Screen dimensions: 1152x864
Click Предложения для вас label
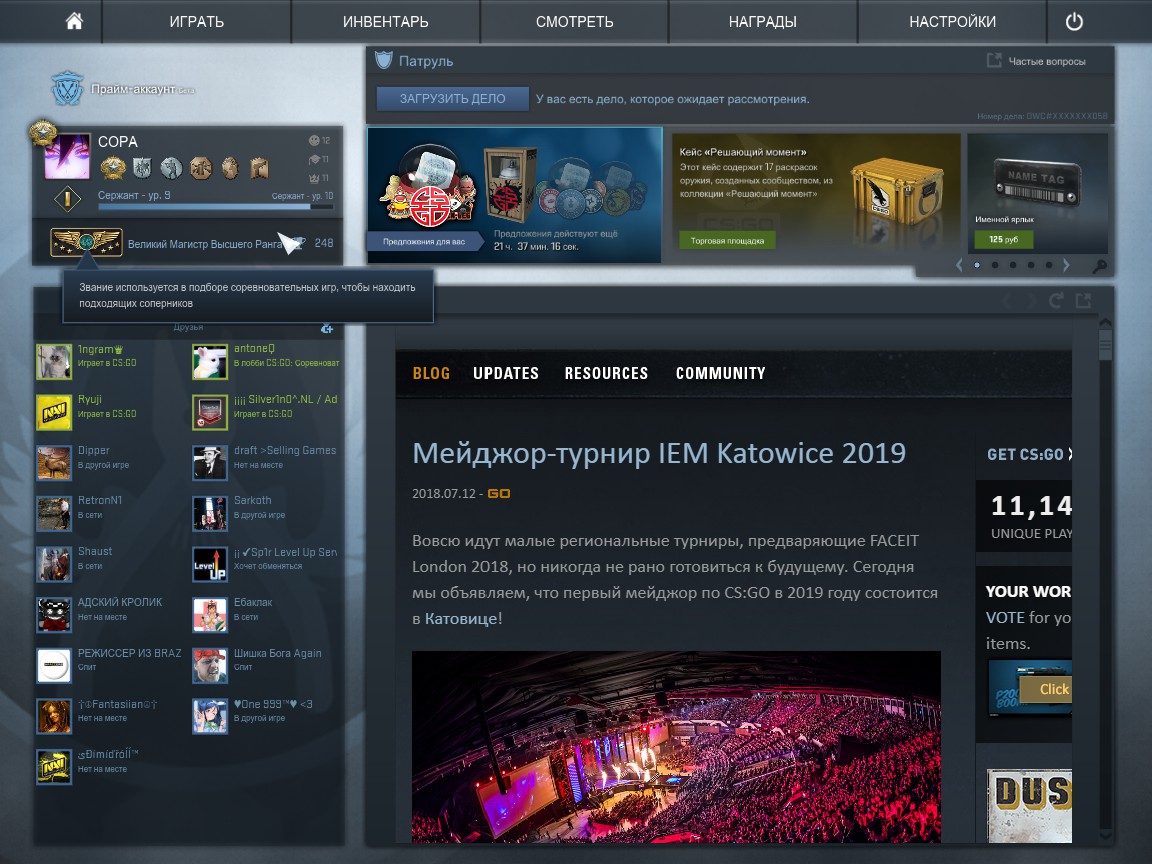[x=424, y=241]
